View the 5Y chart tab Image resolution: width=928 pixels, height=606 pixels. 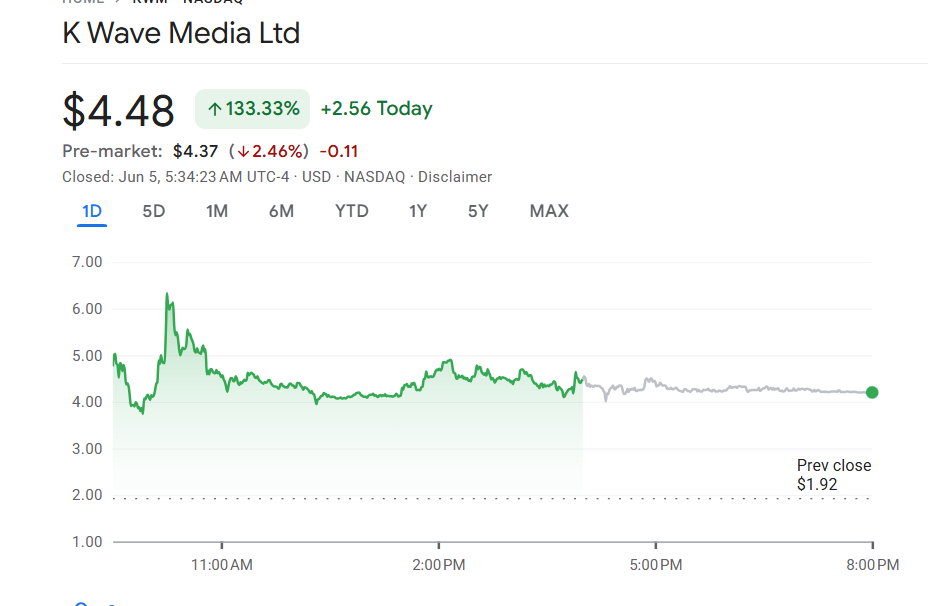478,211
